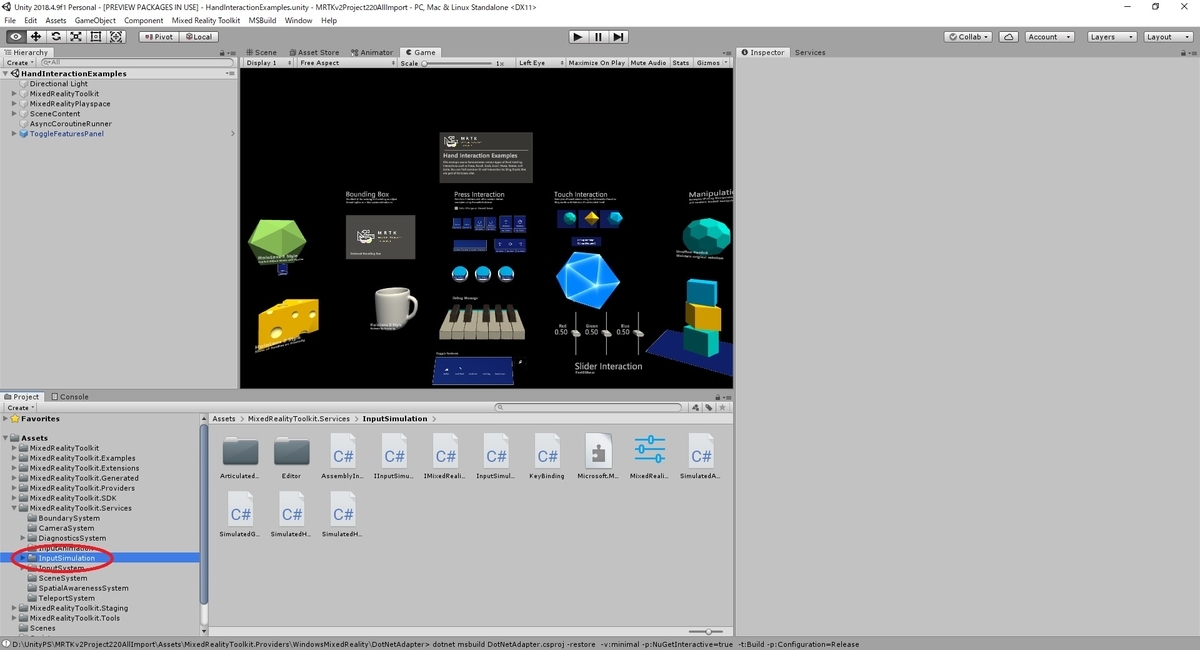Switch to the Console tab
The height and width of the screenshot is (650, 1200).
click(70, 396)
